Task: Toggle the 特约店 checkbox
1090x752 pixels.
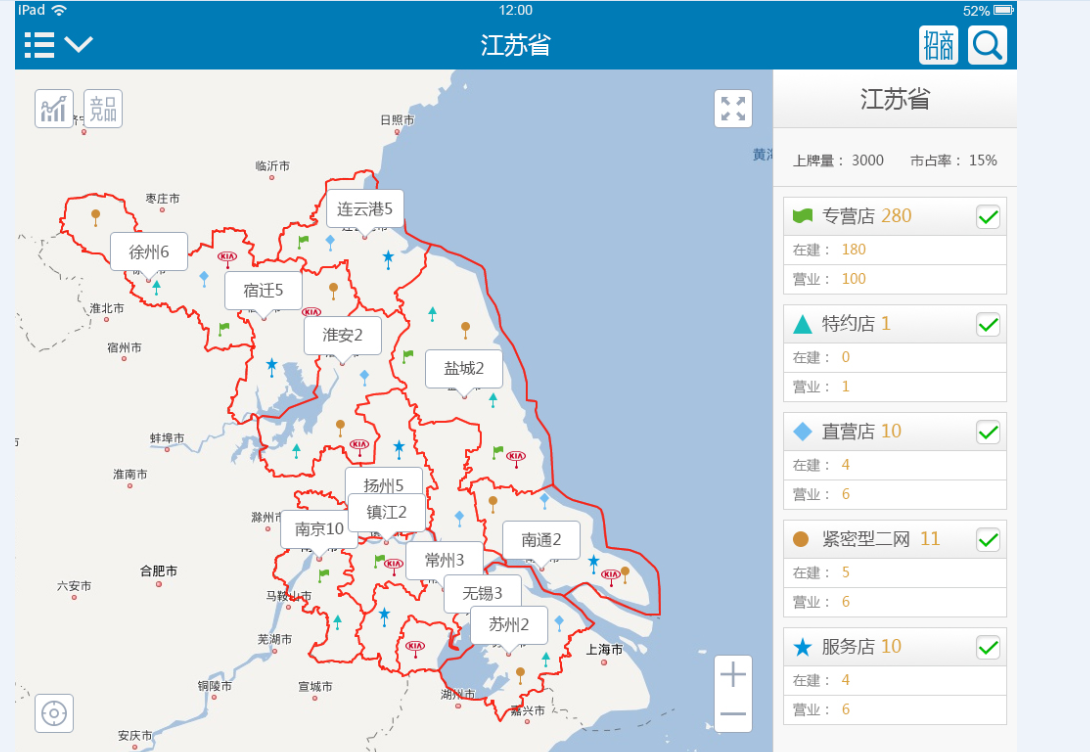Action: 988,325
